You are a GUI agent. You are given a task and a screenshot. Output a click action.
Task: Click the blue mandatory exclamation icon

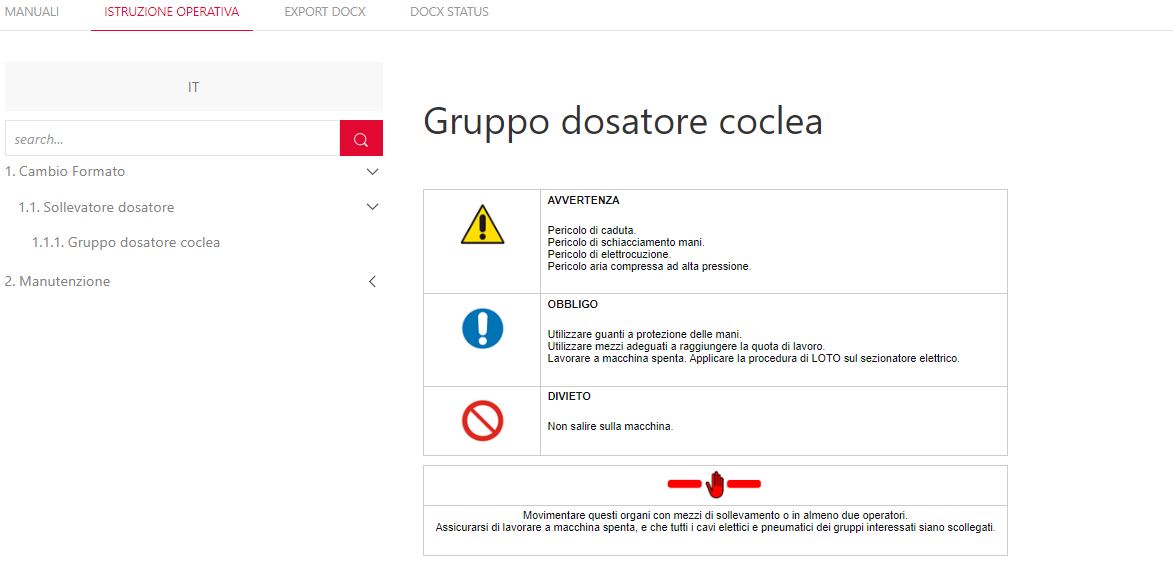482,328
